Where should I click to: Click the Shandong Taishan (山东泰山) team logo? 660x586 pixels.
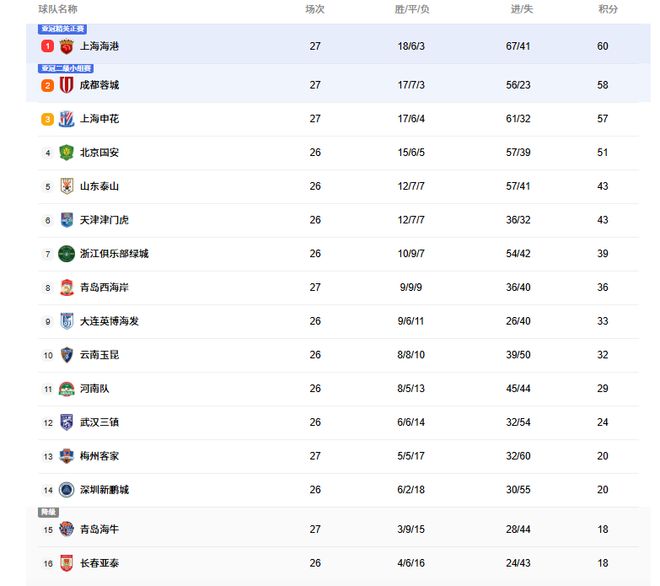tap(66, 186)
